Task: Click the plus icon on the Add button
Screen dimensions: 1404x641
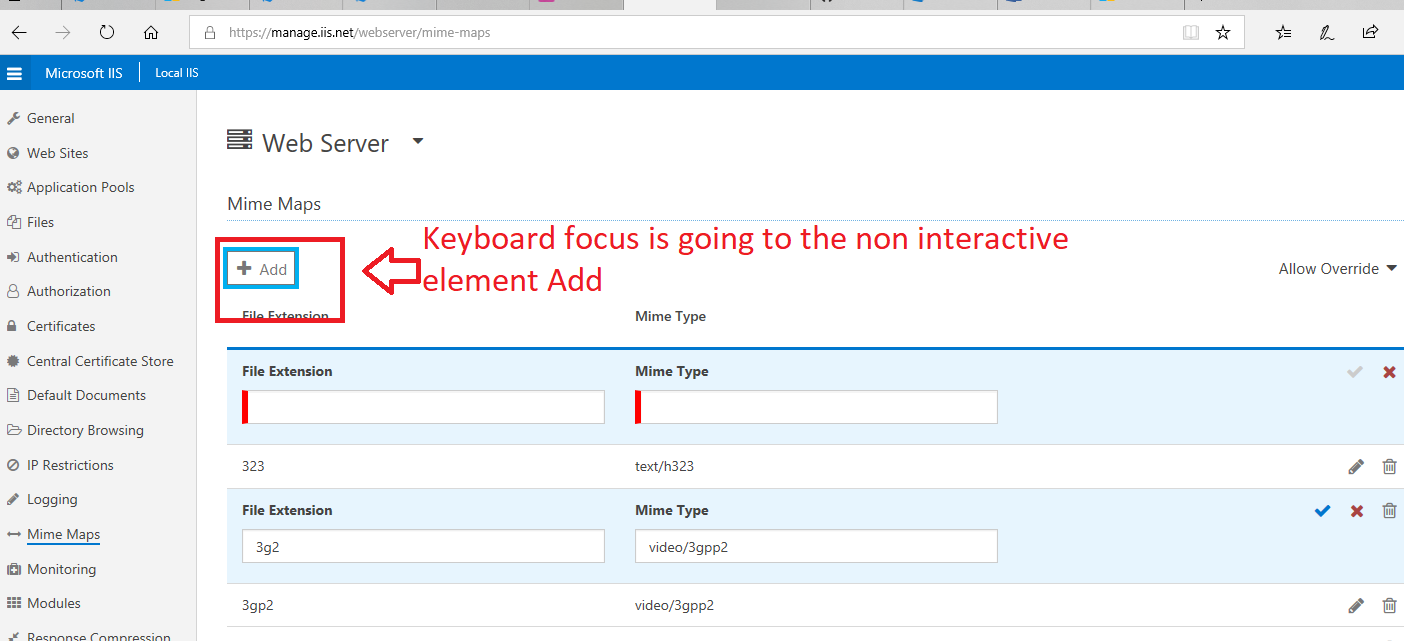Action: [x=244, y=268]
